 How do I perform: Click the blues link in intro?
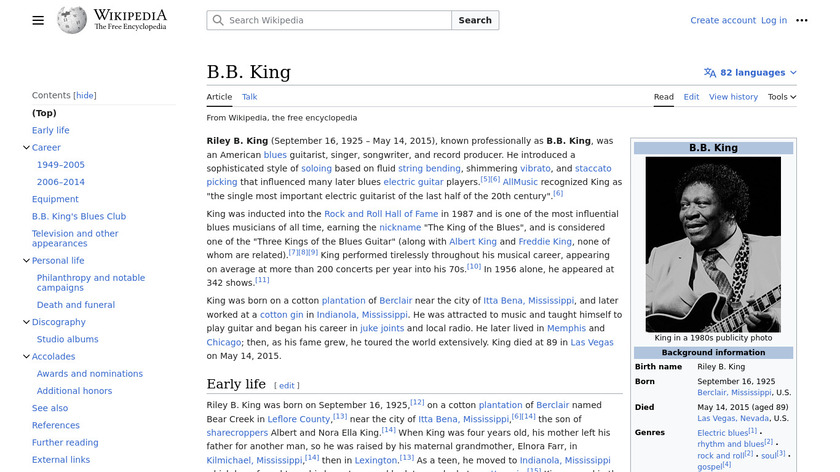275,155
